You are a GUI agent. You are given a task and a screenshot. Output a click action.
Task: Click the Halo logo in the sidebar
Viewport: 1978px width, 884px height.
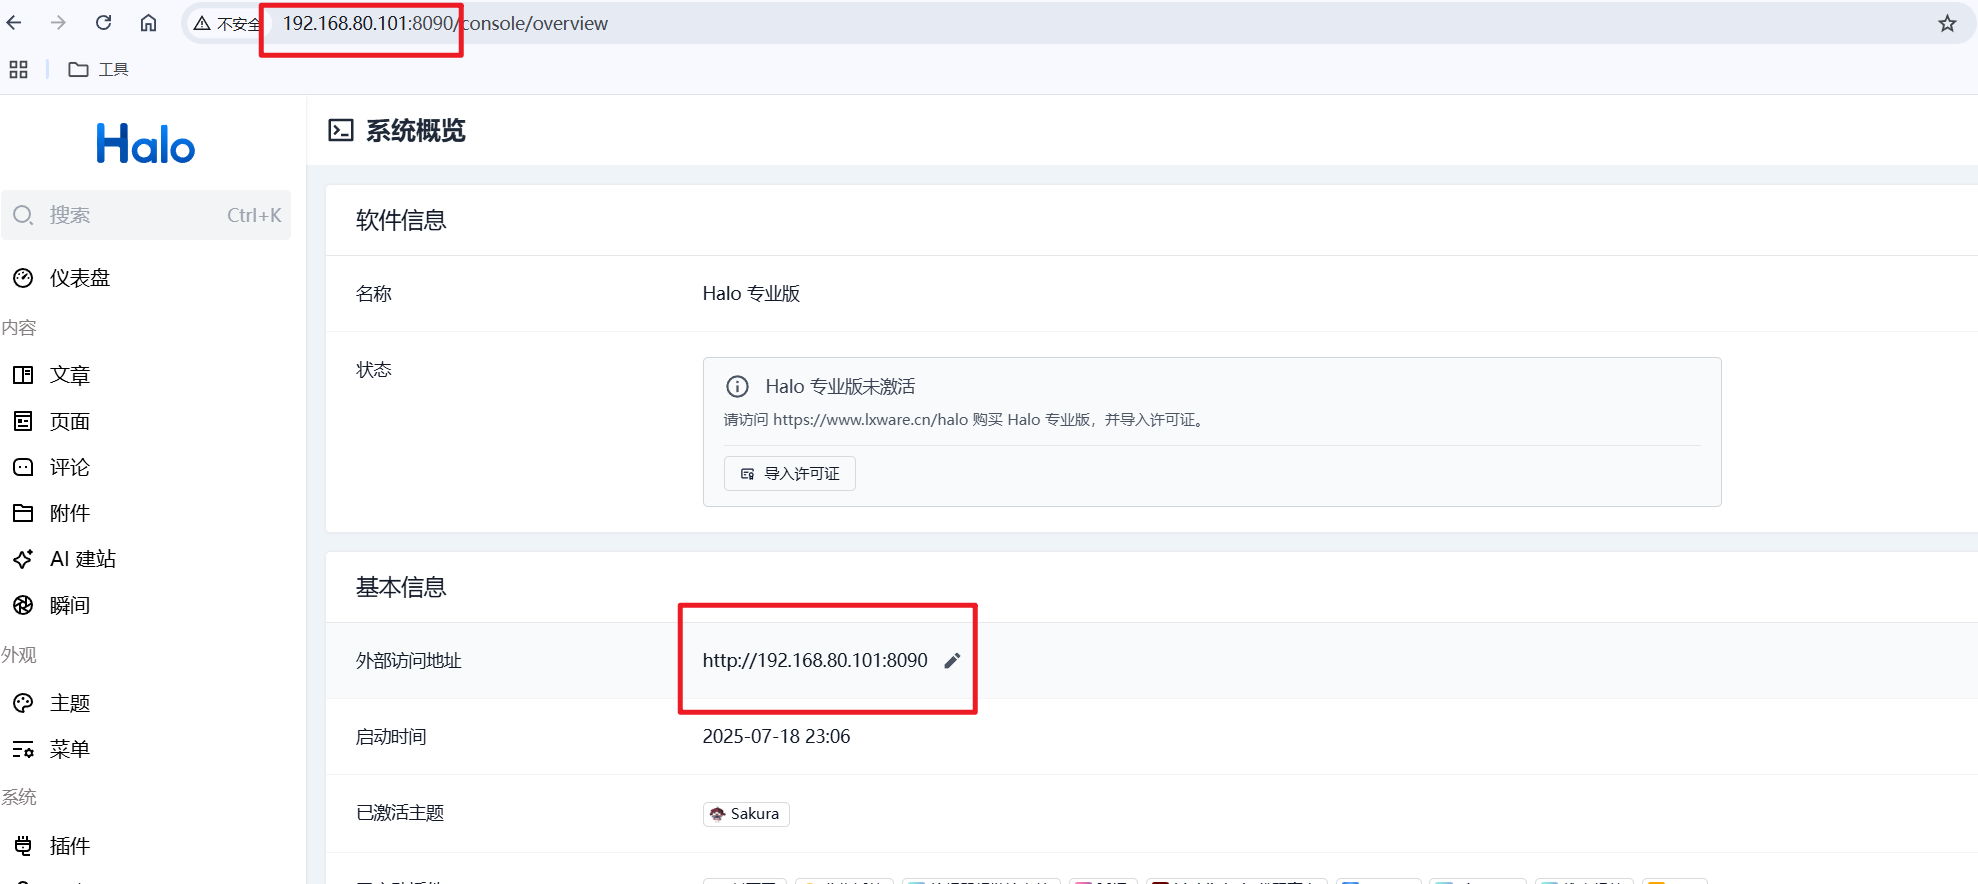click(146, 144)
